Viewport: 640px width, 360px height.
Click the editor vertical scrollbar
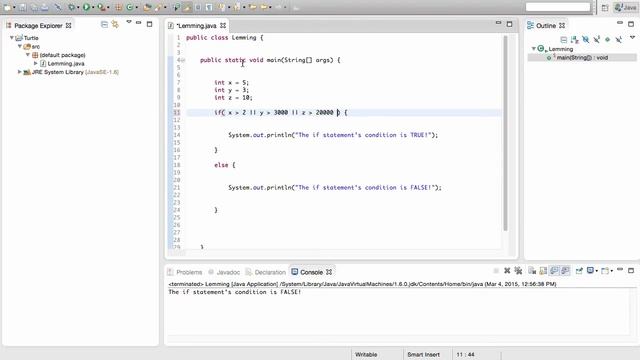[x=505, y=133]
